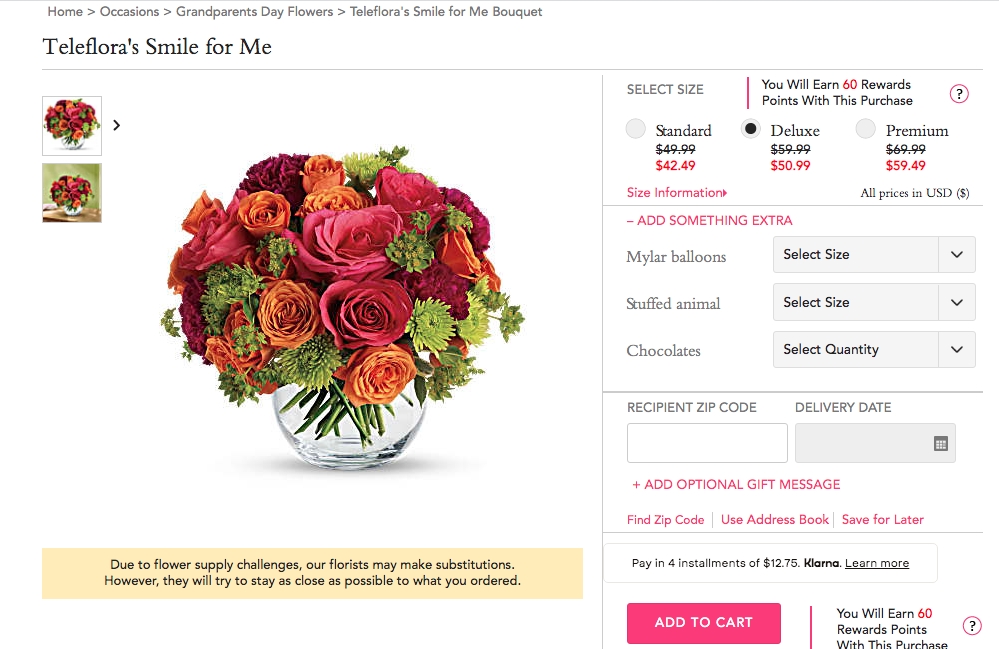Click Save for Later
Viewport: 999px width, 649px height.
(x=882, y=519)
